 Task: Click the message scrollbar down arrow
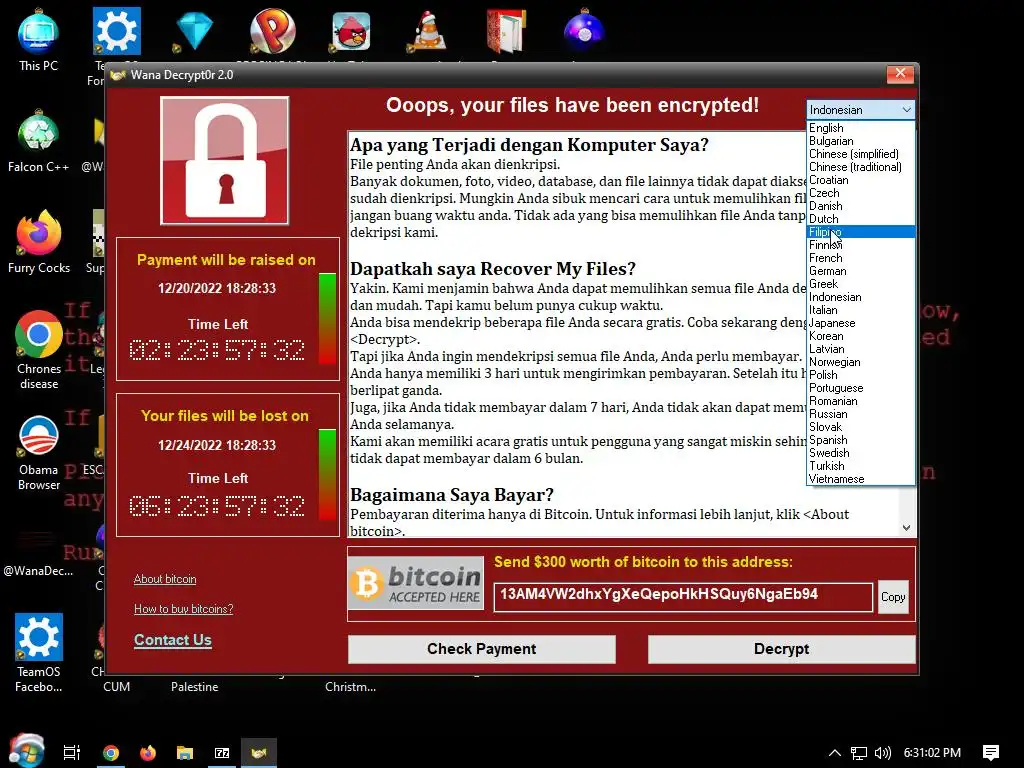[x=906, y=528]
